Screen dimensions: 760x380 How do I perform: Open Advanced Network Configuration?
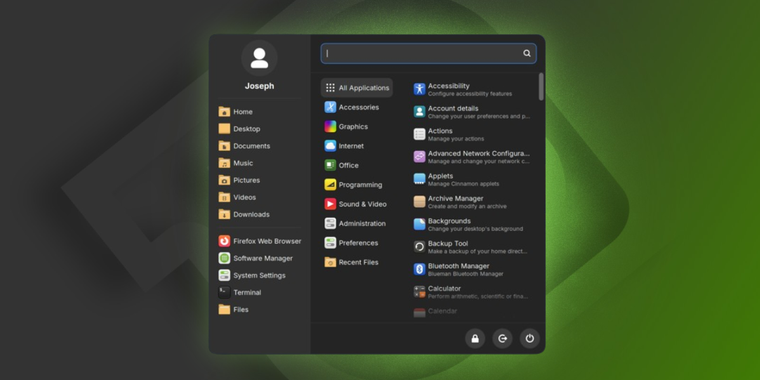[472, 157]
